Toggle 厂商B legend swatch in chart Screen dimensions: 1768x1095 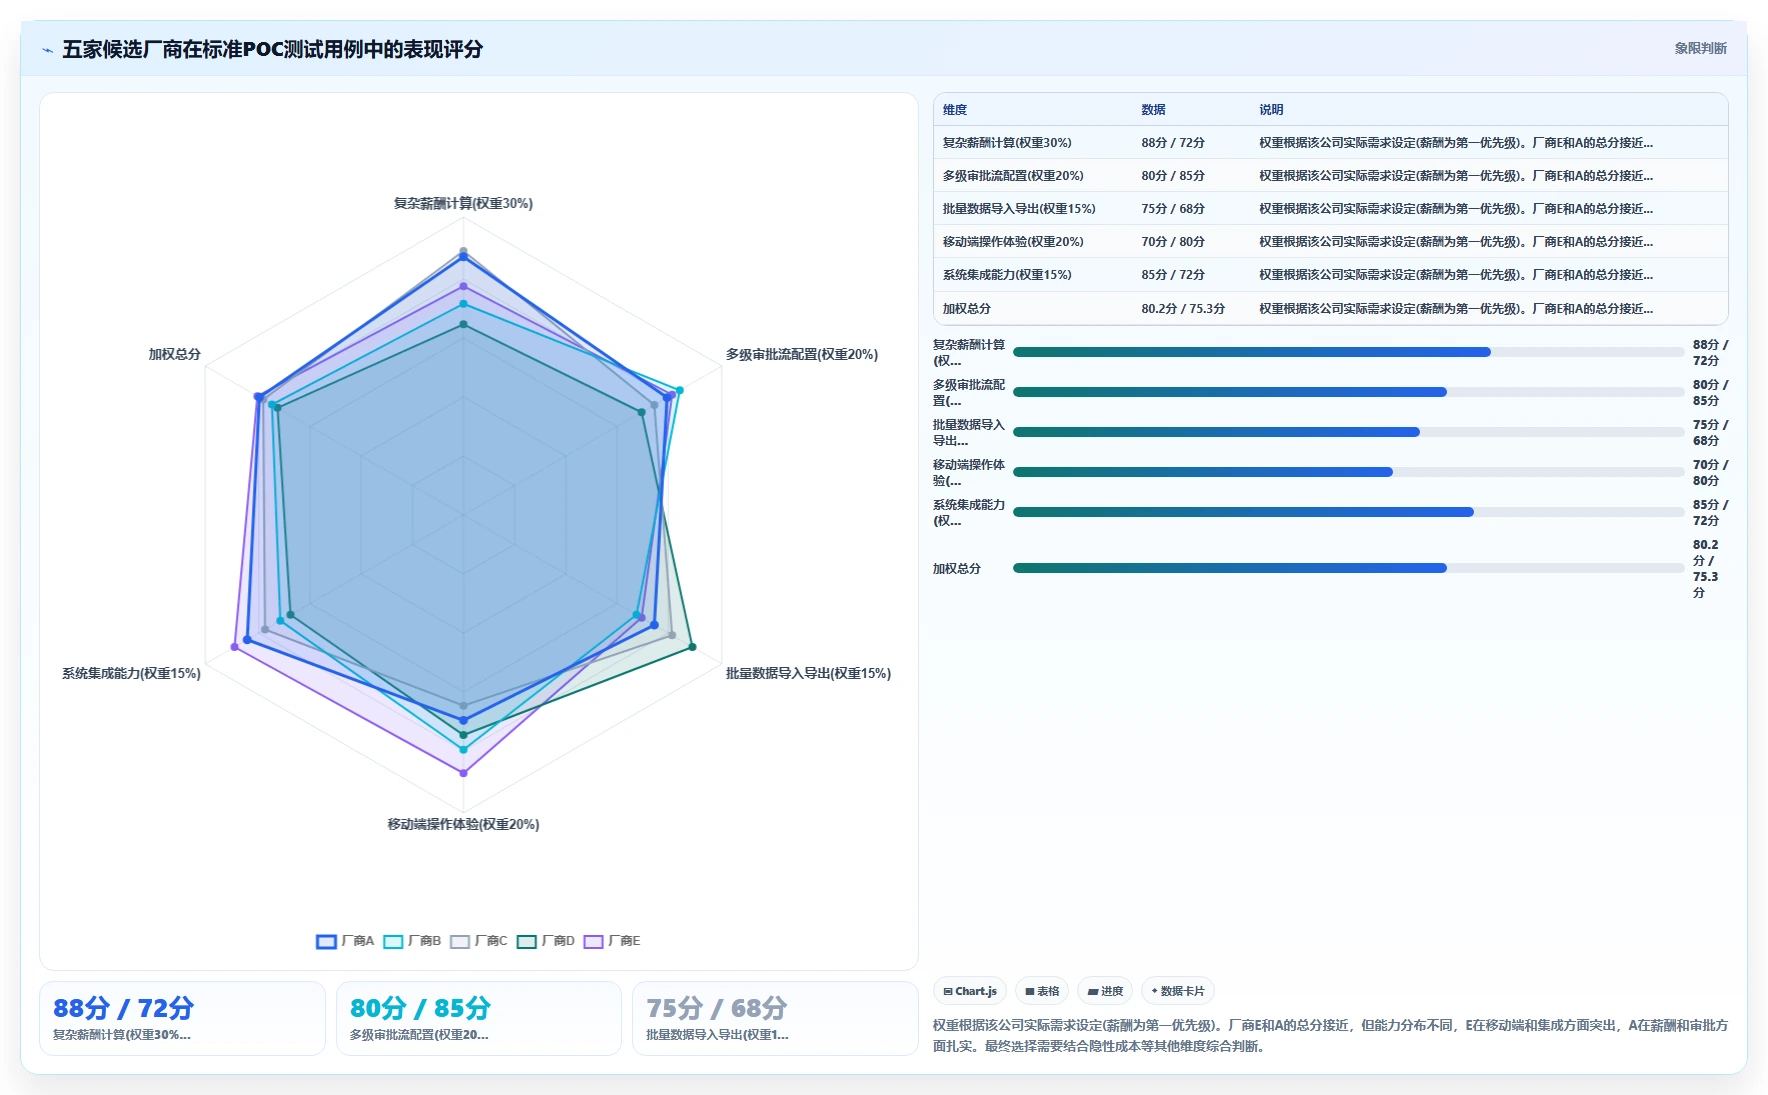(x=393, y=941)
